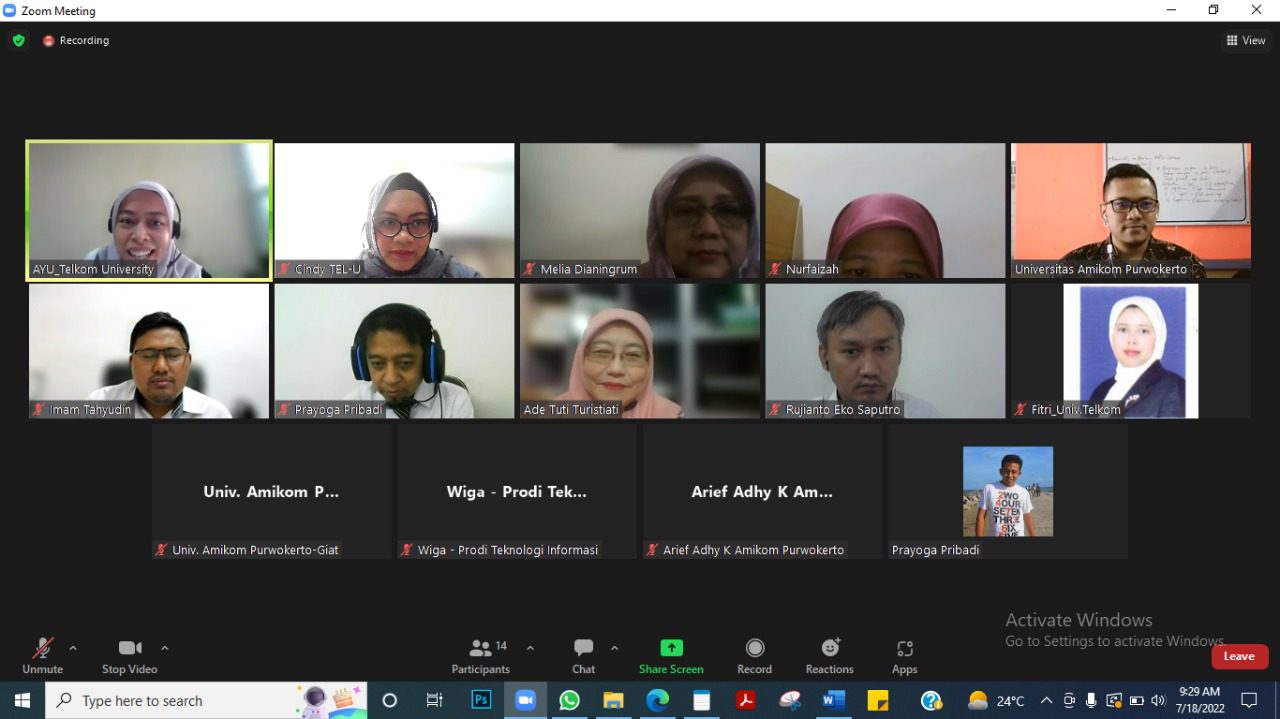Expand audio options arrow next to Unmute
The image size is (1280, 719).
(x=73, y=648)
